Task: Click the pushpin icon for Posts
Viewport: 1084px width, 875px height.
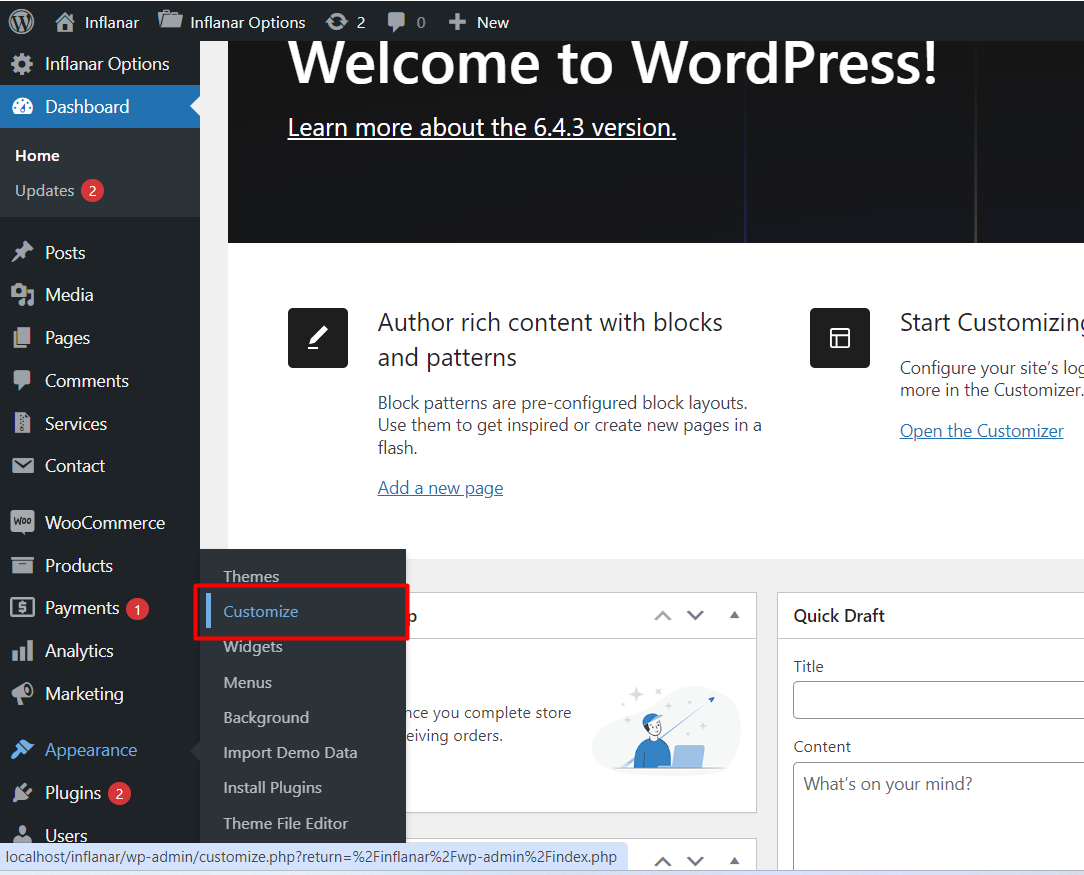Action: coord(22,252)
